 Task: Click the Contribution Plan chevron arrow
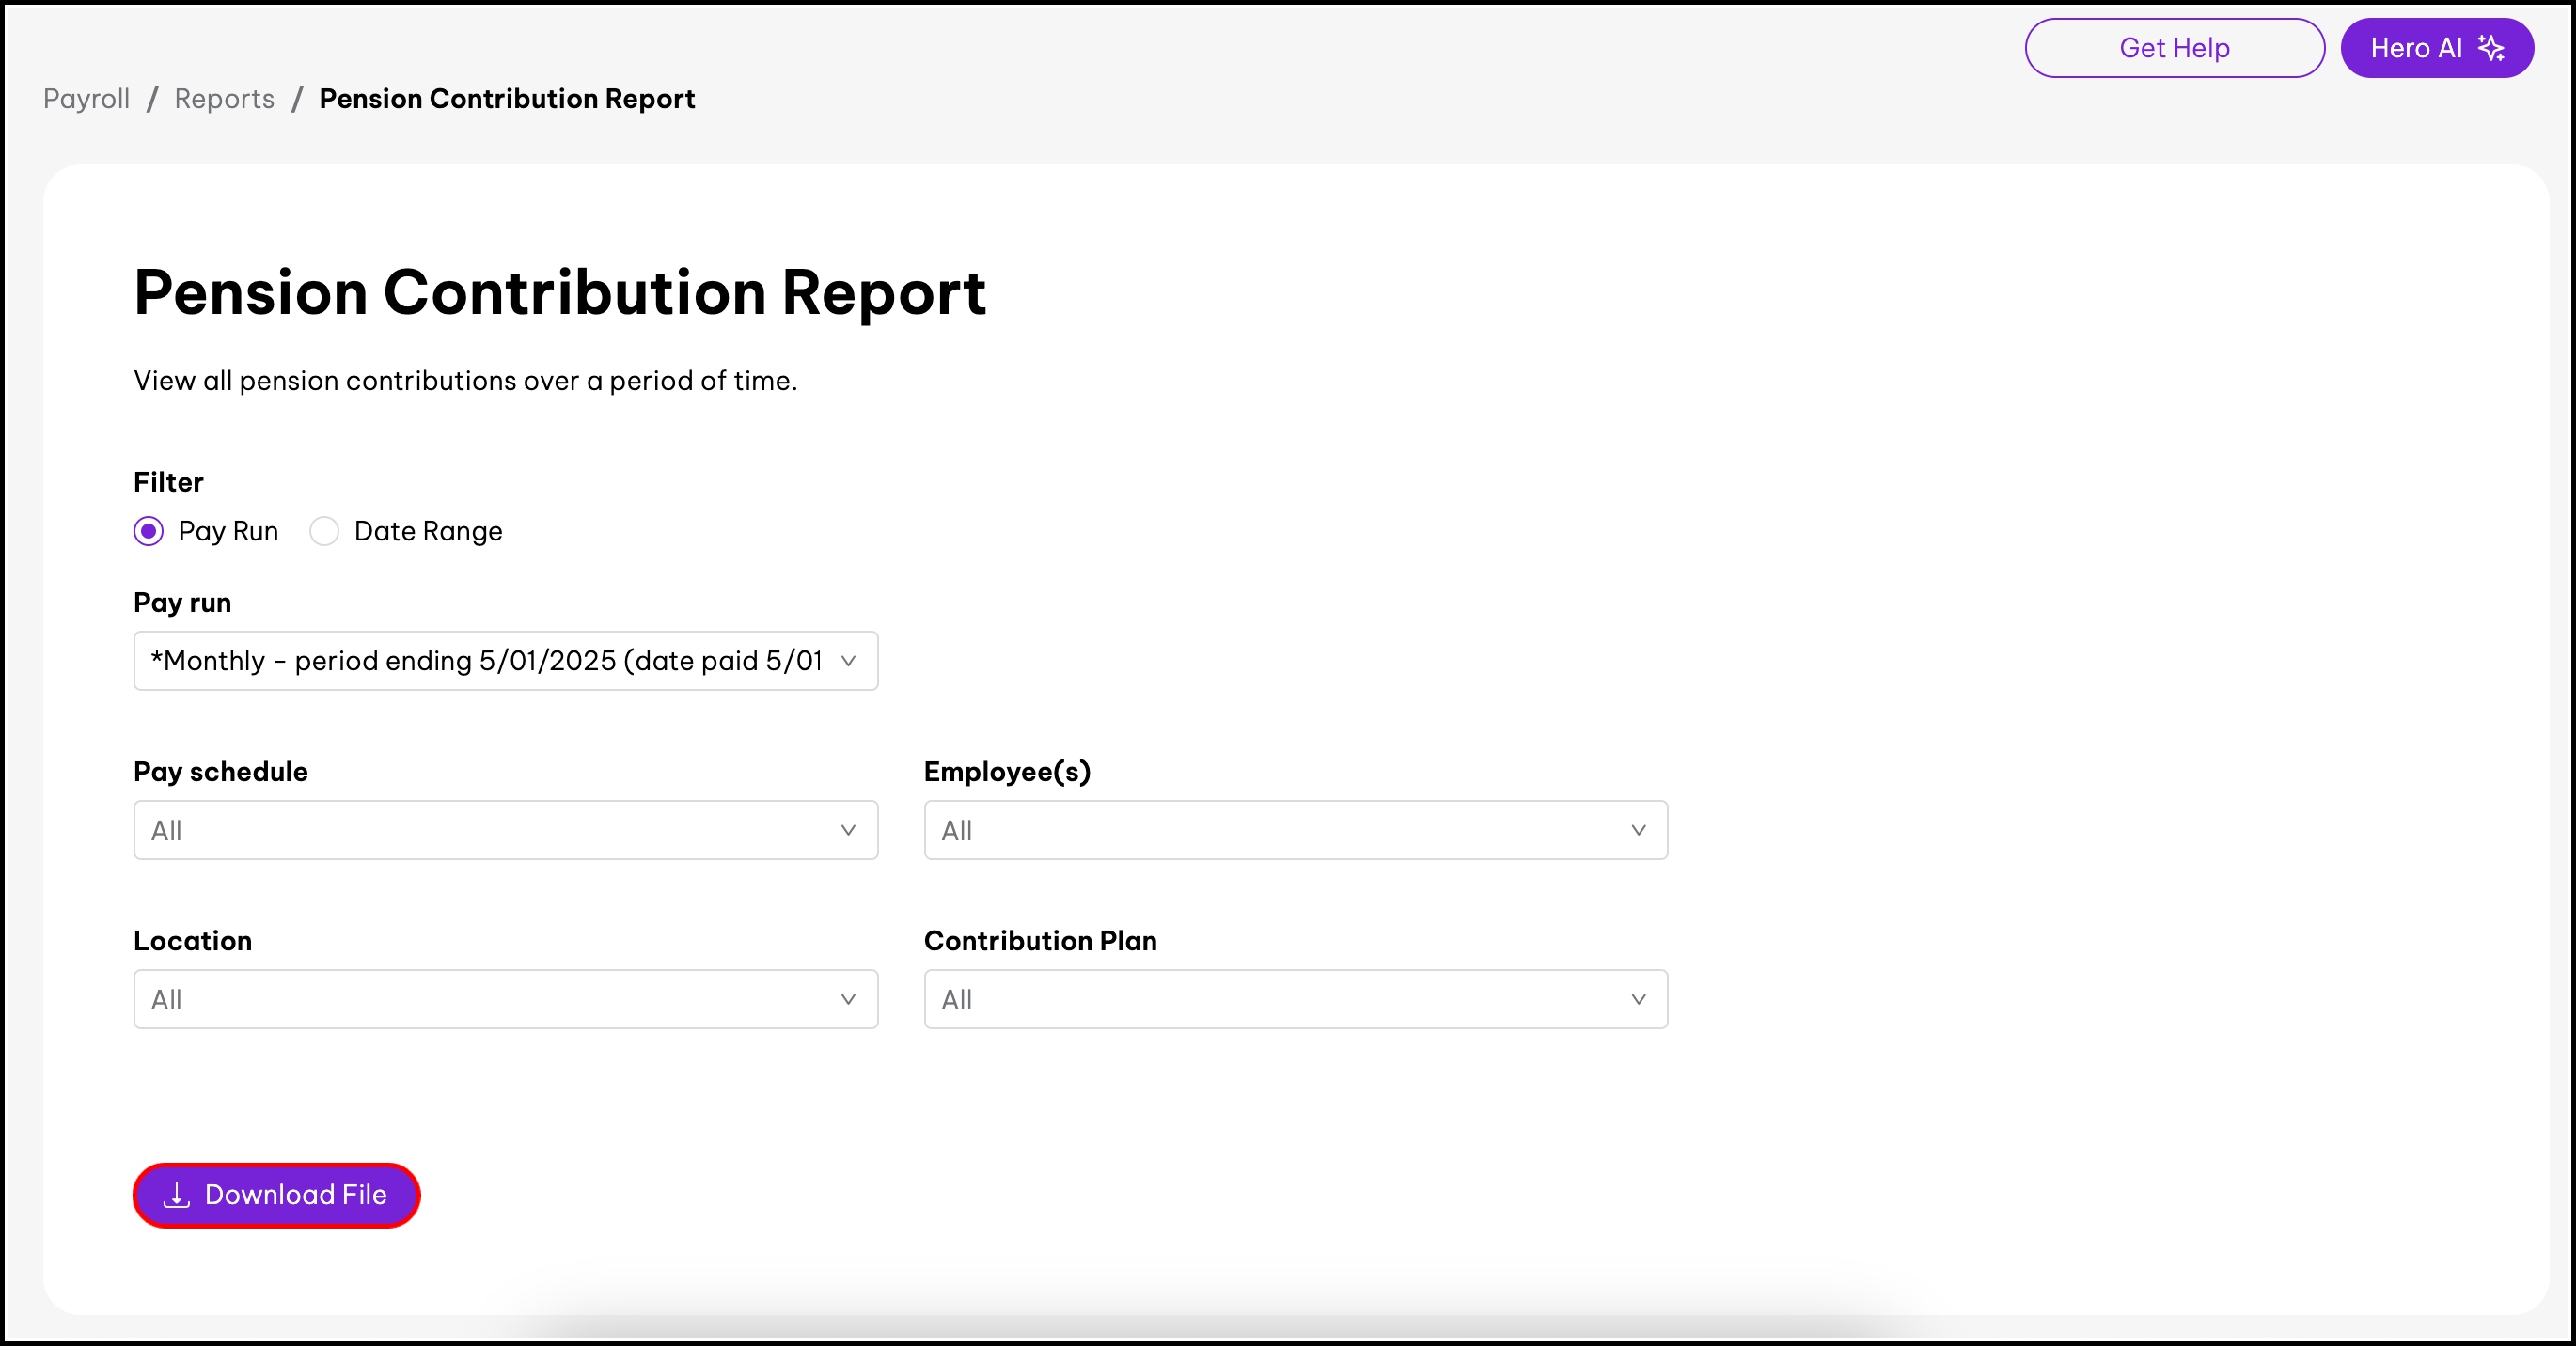[x=1638, y=999]
